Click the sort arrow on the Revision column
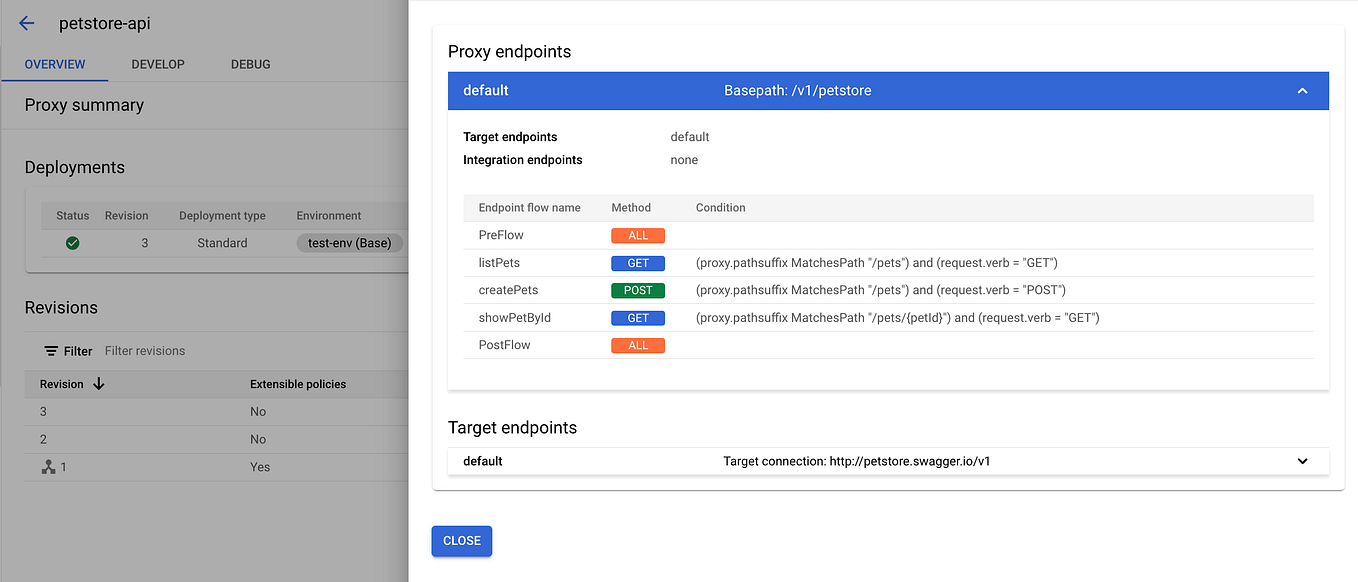This screenshot has height=582, width=1358. [96, 384]
